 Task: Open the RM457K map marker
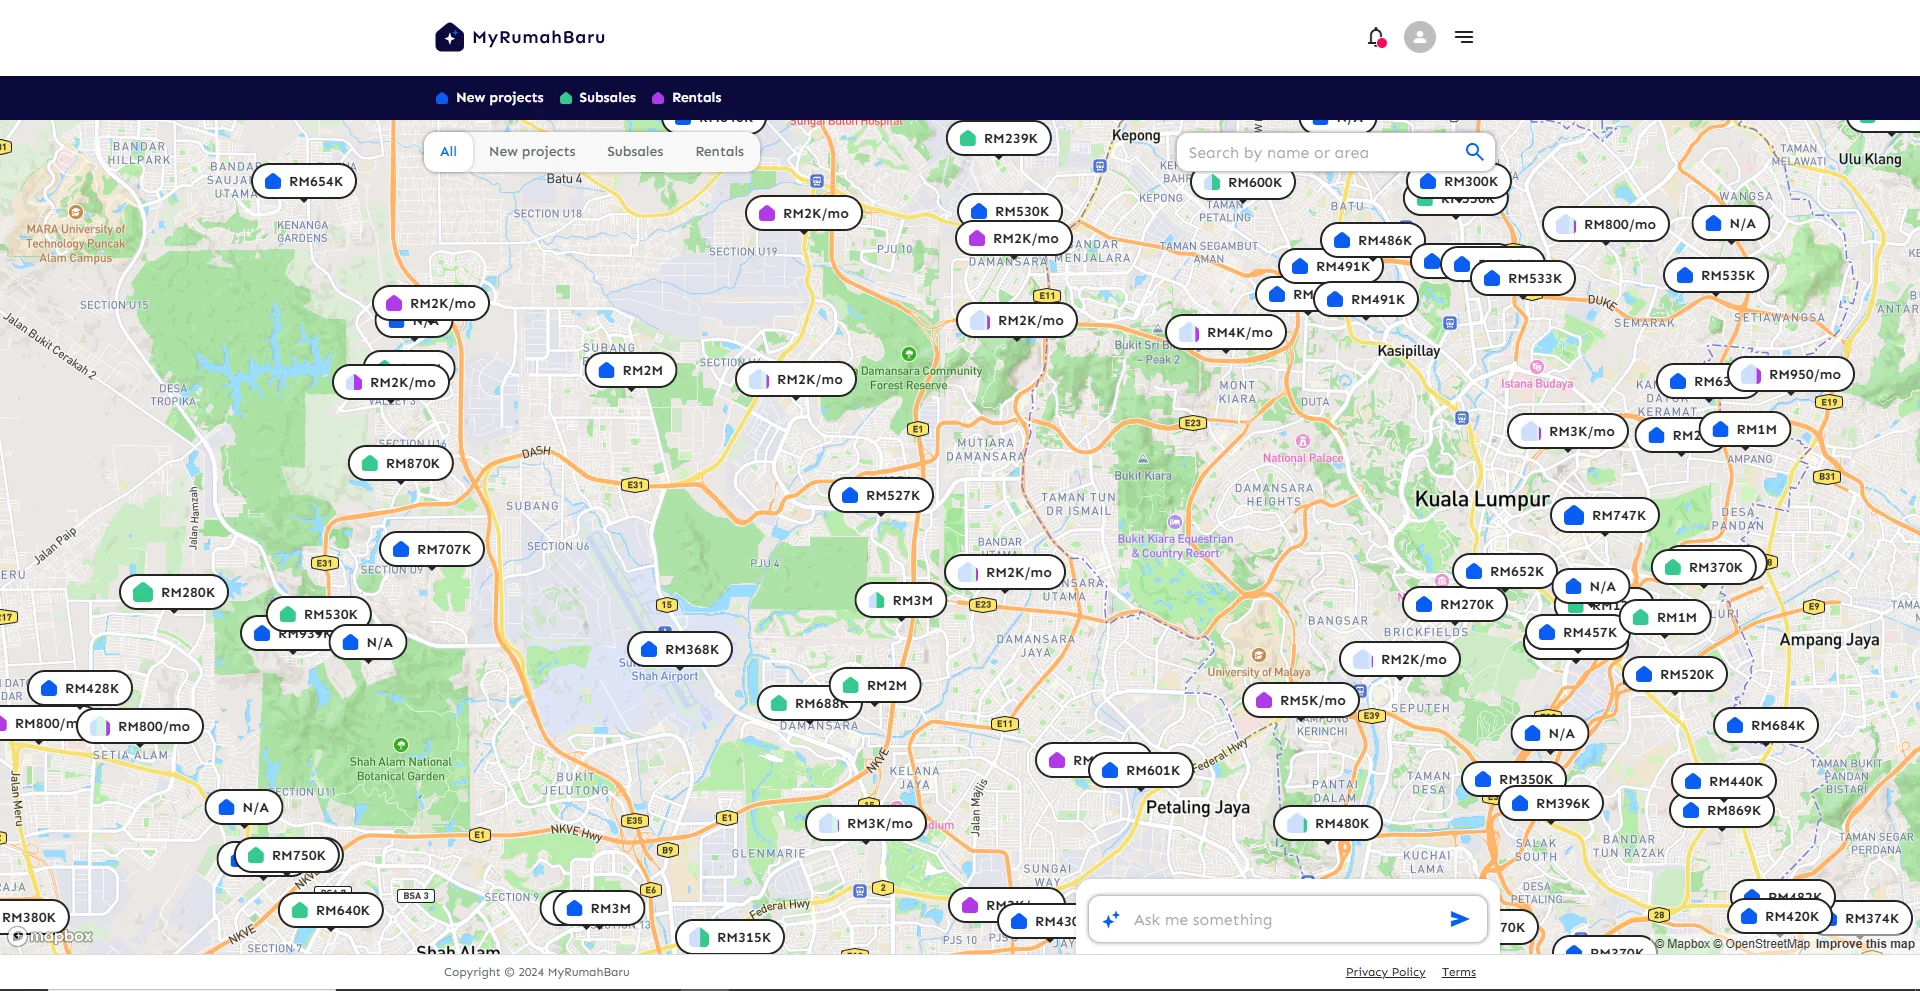pos(1578,633)
